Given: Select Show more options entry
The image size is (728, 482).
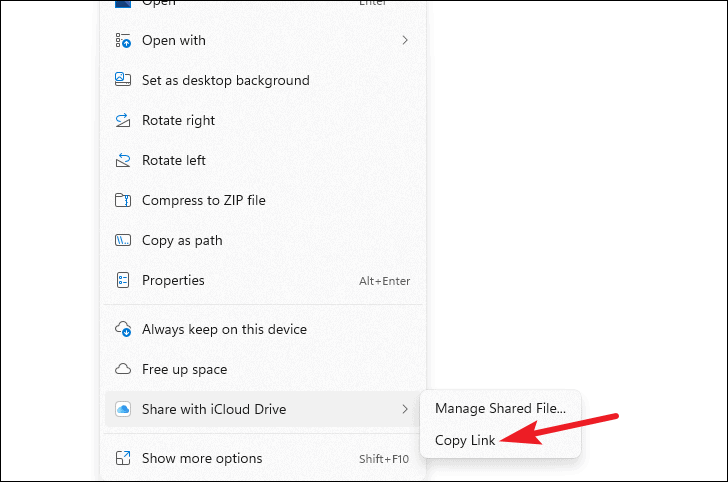Looking at the screenshot, I should (x=263, y=458).
